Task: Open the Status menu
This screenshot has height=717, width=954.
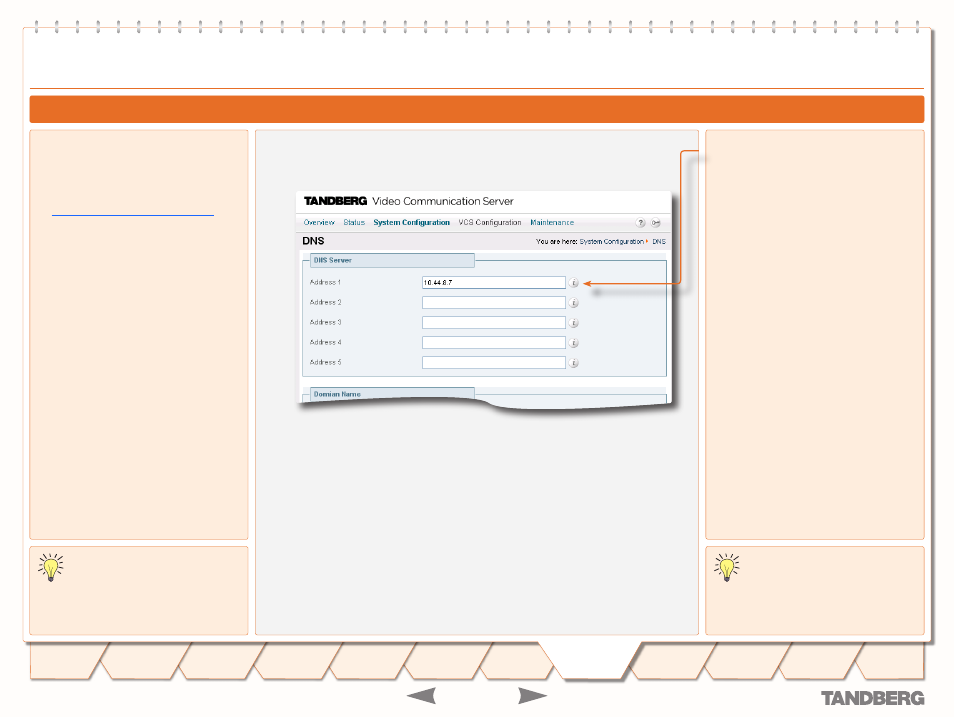Action: pos(354,223)
